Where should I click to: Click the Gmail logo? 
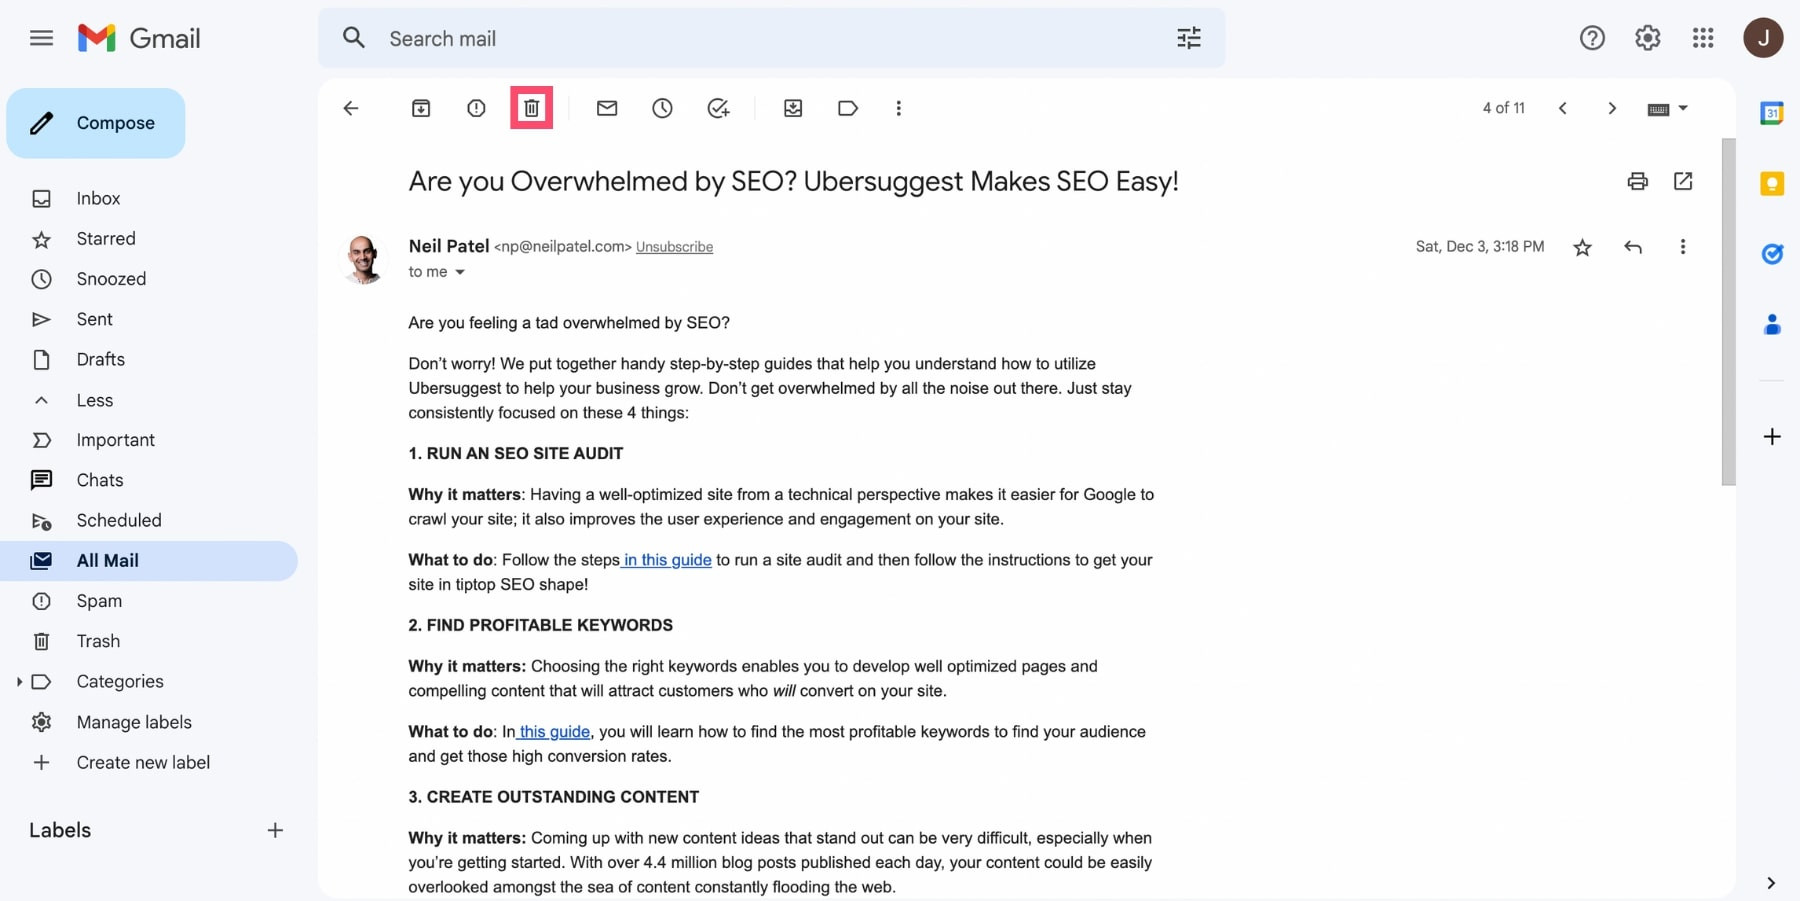(139, 38)
